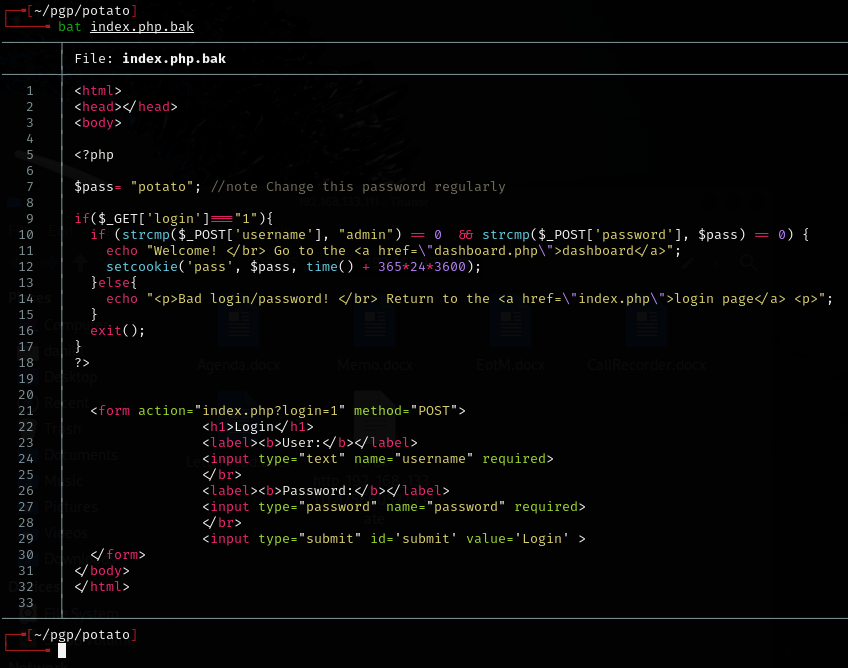Click the faint magnifier search icon

pos(746,263)
